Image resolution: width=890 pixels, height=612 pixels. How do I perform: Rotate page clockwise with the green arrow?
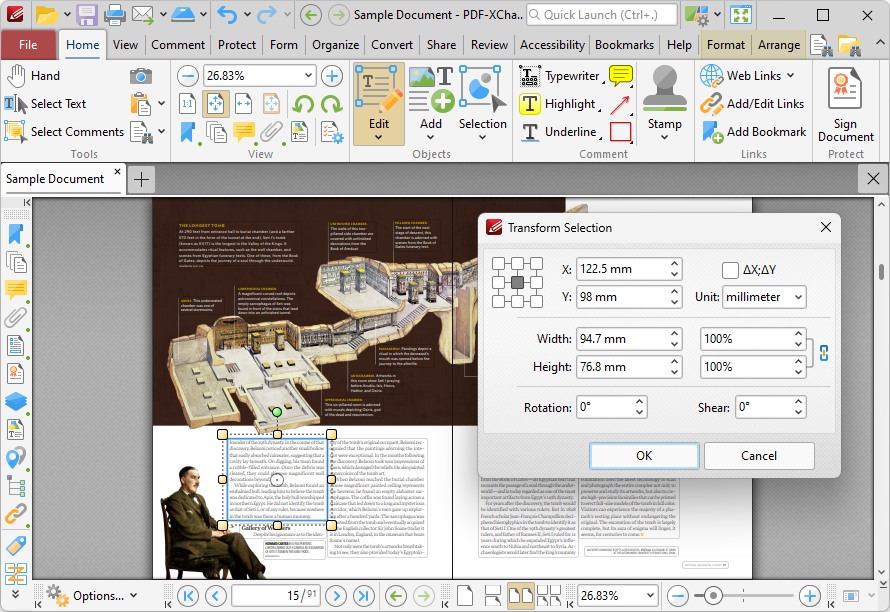pyautogui.click(x=331, y=104)
